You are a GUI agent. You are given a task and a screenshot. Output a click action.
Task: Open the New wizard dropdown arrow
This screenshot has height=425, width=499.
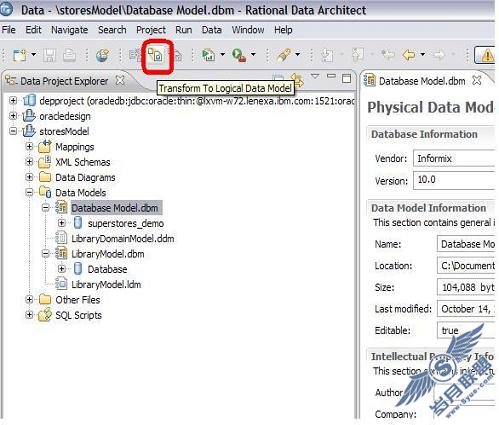[x=34, y=54]
